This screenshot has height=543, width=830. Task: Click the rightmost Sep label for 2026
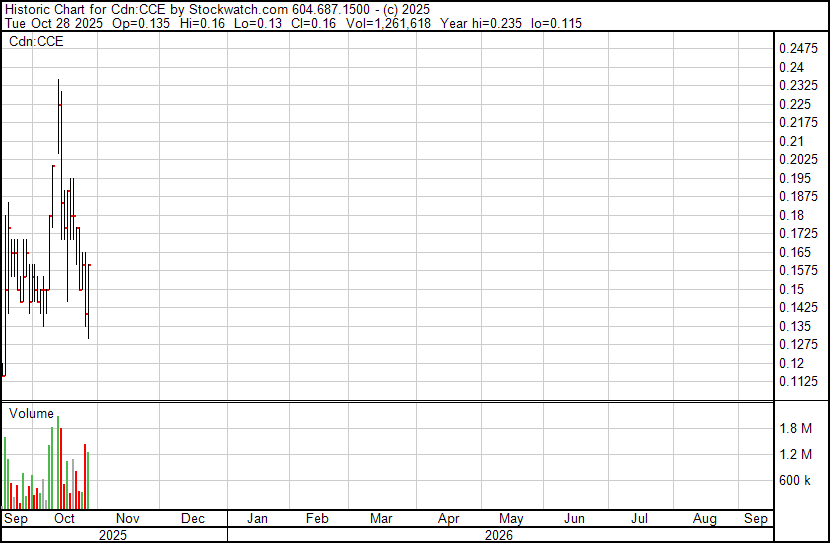[x=756, y=518]
